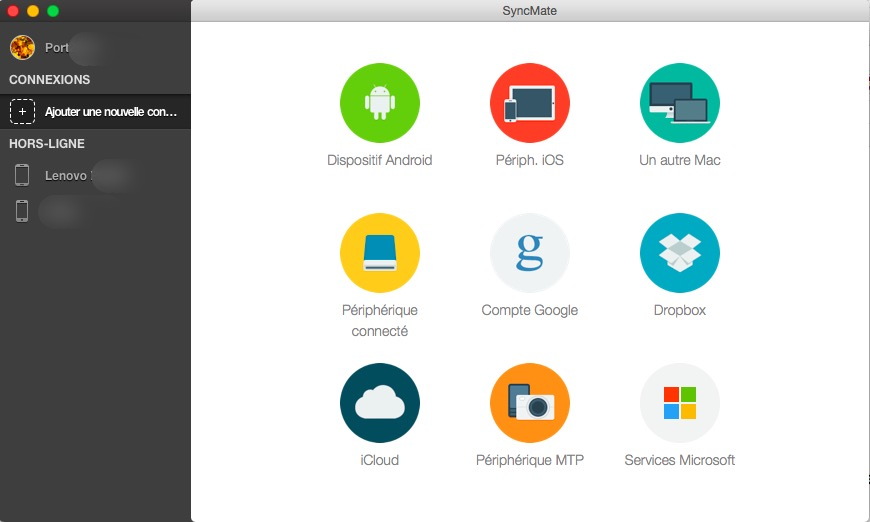Select the Périphérique connecté yellow drive icon
Image resolution: width=870 pixels, height=522 pixels.
click(379, 253)
